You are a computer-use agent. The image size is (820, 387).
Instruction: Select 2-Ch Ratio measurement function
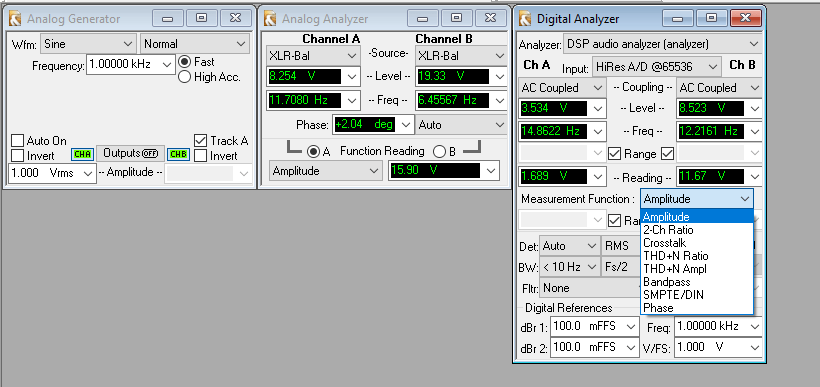pyautogui.click(x=697, y=230)
